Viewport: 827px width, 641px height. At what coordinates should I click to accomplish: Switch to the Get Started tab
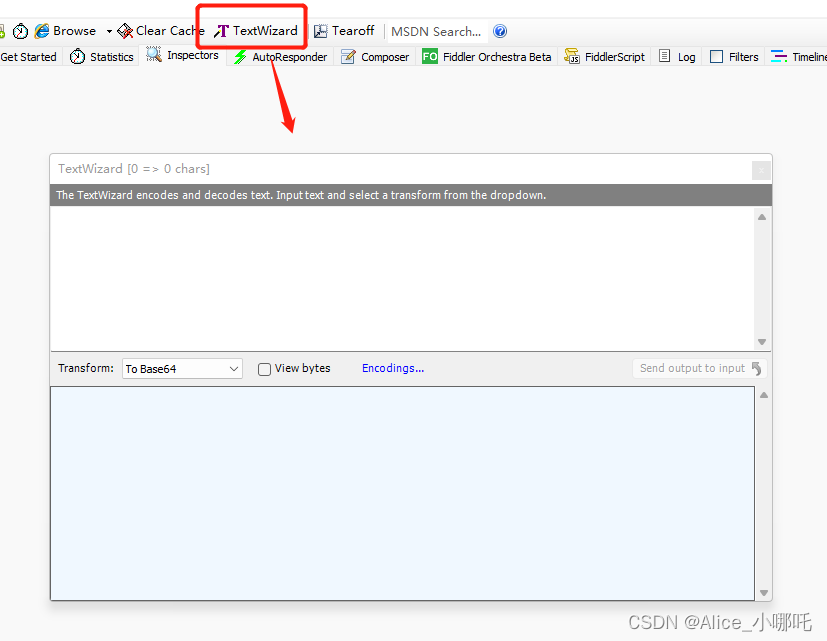[x=28, y=57]
